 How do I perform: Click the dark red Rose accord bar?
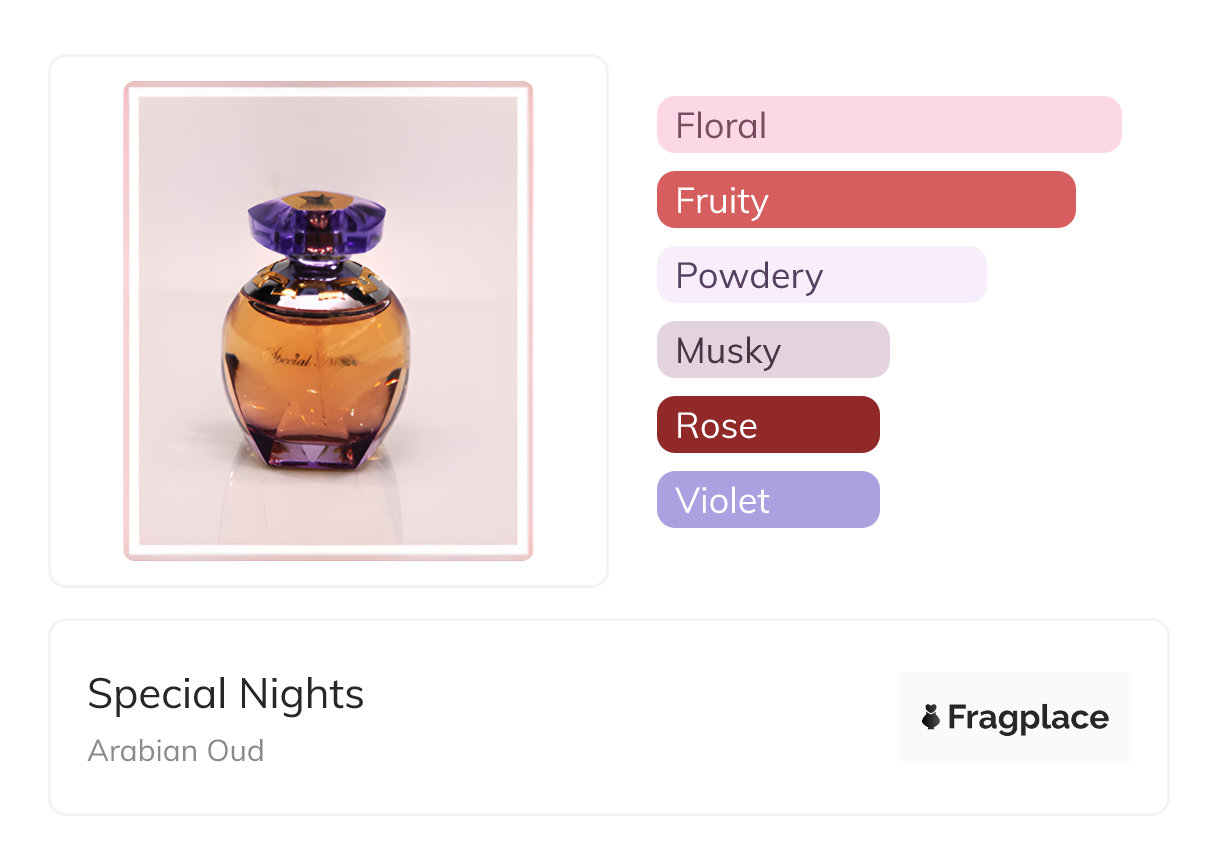coord(767,425)
